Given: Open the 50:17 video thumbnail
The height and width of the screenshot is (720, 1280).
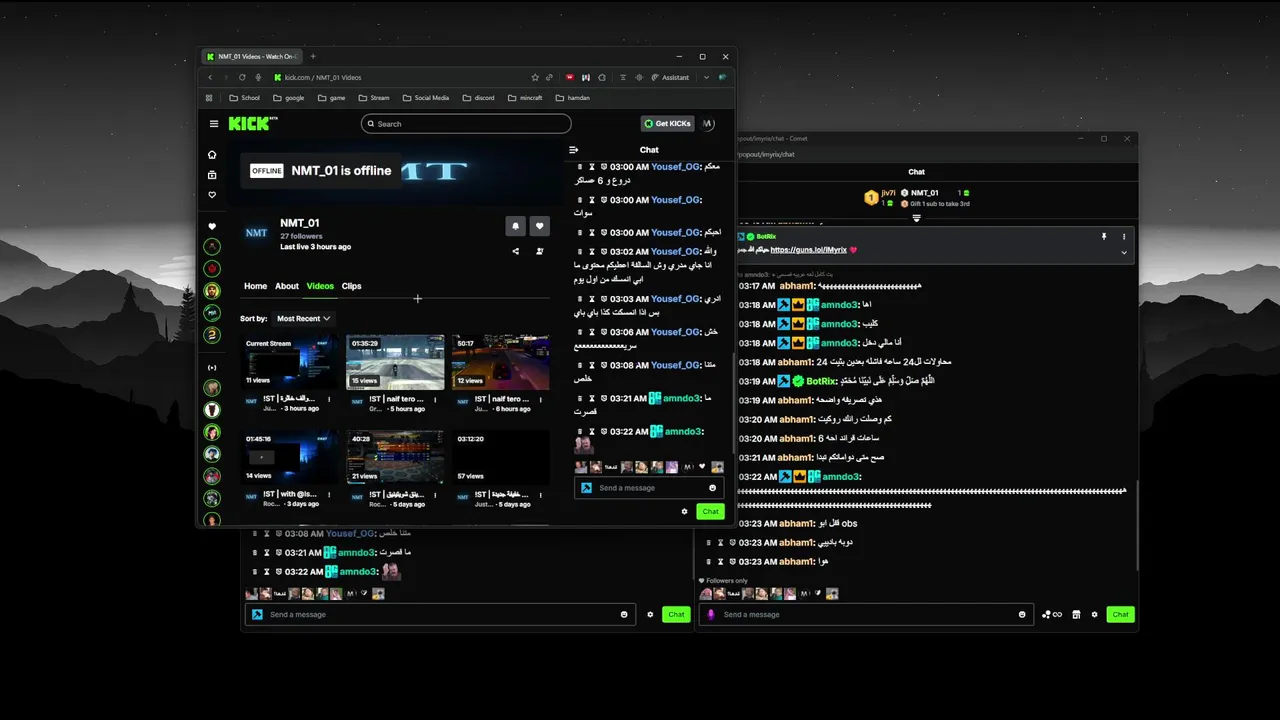Looking at the screenshot, I should [x=500, y=362].
